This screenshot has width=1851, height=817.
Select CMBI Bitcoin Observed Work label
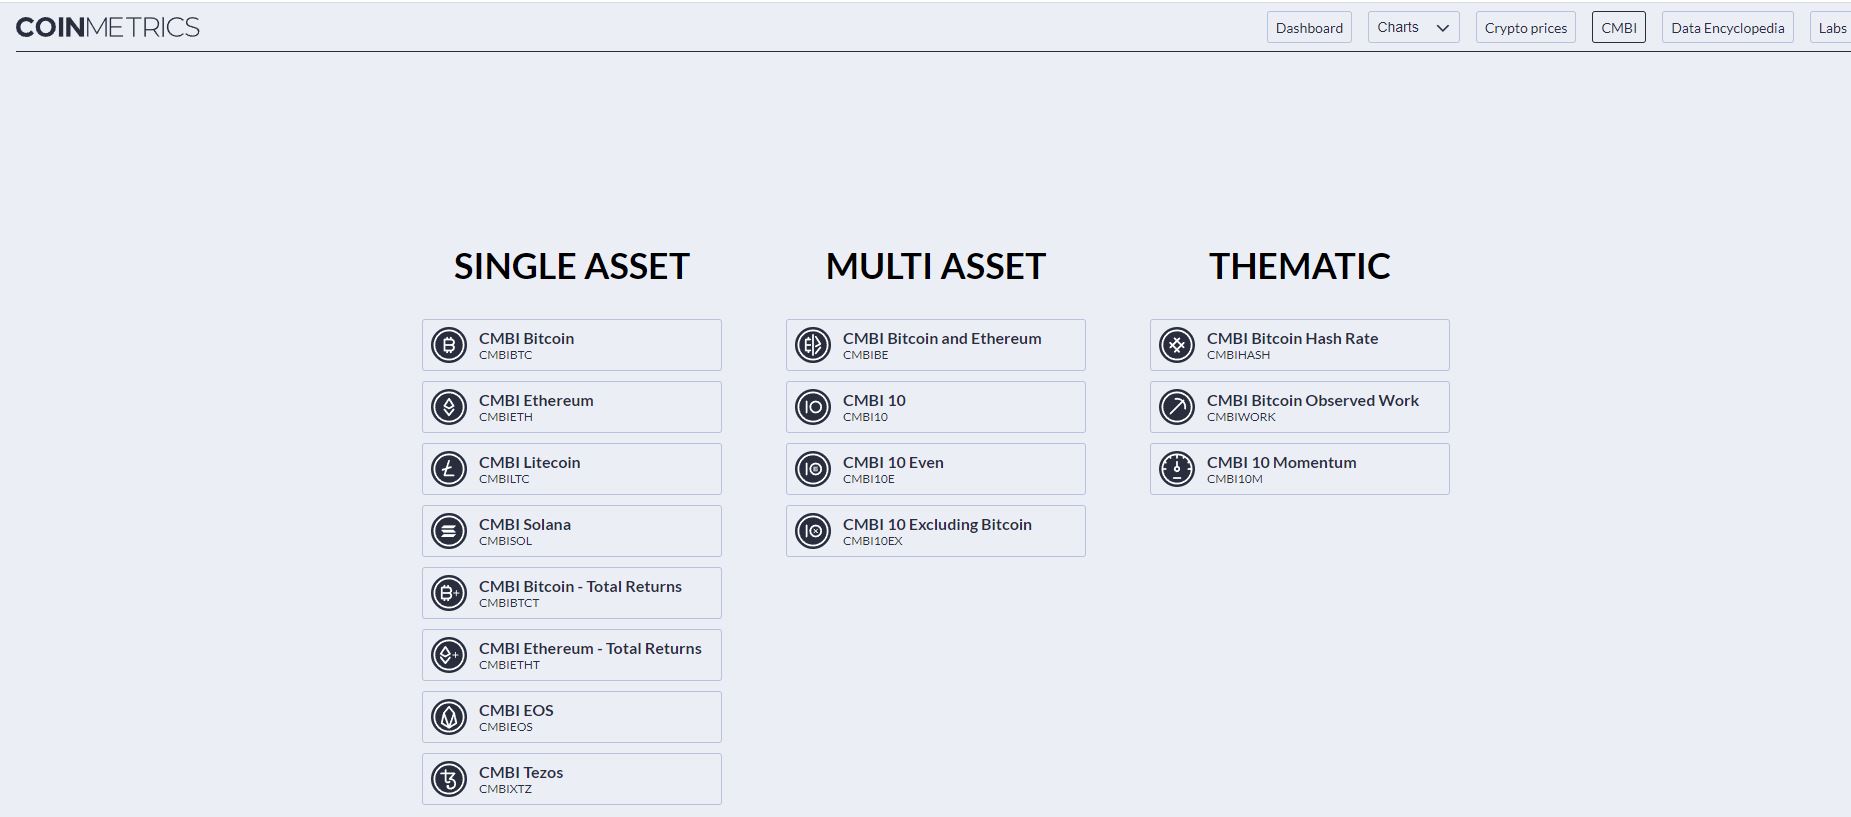(x=1313, y=400)
